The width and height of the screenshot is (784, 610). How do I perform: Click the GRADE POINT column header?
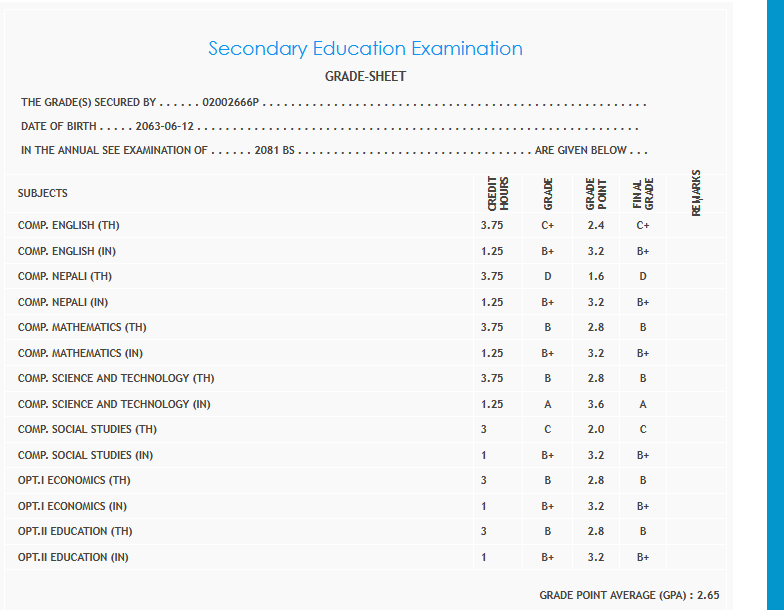tap(595, 193)
